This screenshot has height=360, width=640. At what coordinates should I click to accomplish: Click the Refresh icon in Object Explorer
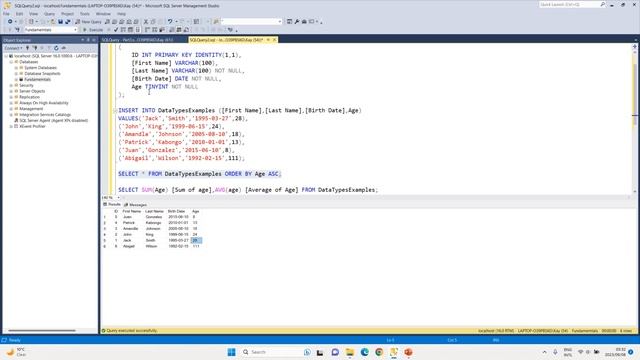(x=56, y=48)
